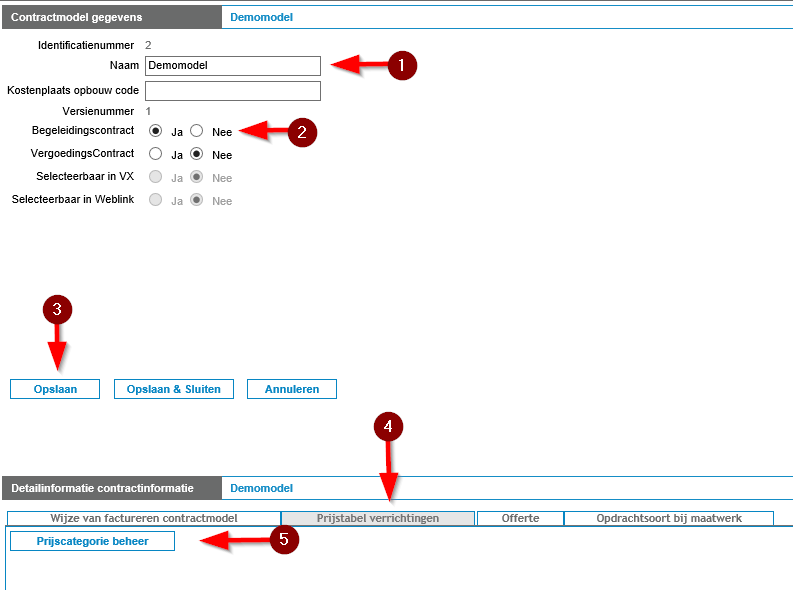
Task: Click Opslaan & Sluiten button
Action: tap(173, 389)
